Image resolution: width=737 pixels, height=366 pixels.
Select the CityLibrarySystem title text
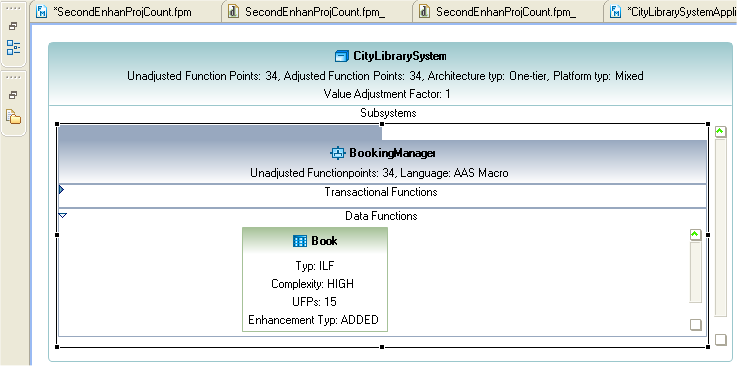(400, 56)
